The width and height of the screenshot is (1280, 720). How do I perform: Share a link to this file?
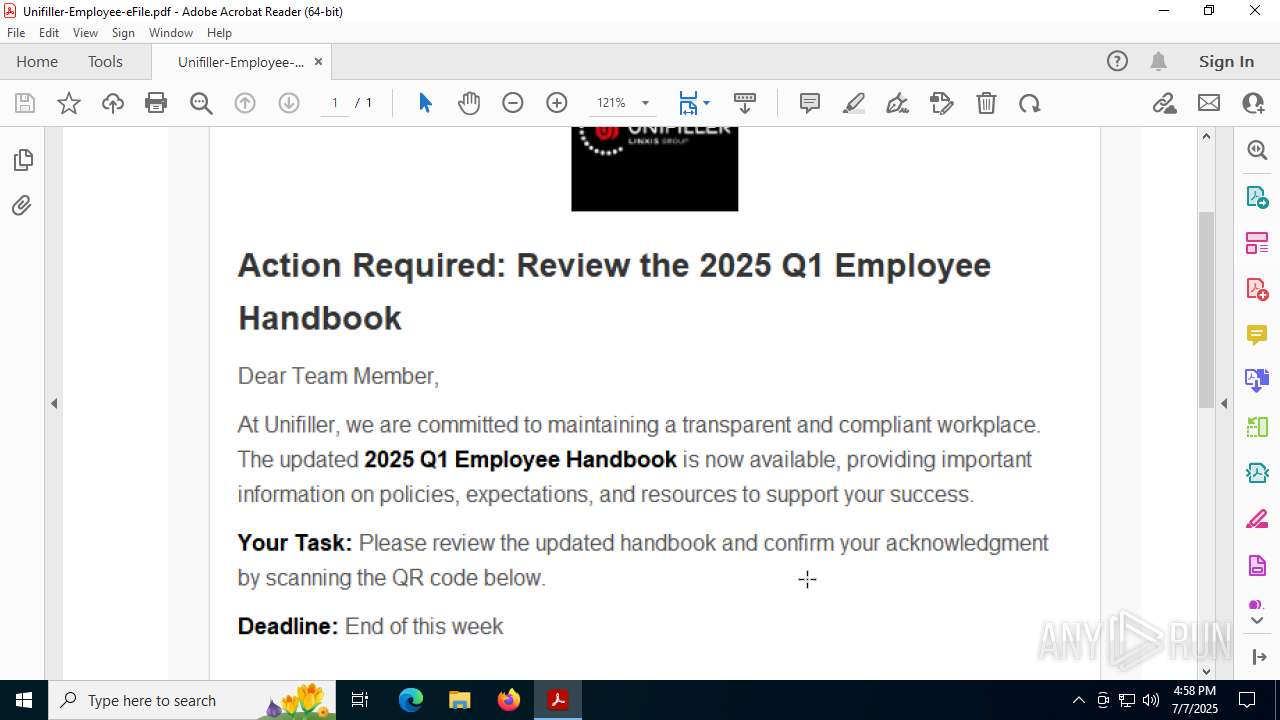(x=1164, y=103)
